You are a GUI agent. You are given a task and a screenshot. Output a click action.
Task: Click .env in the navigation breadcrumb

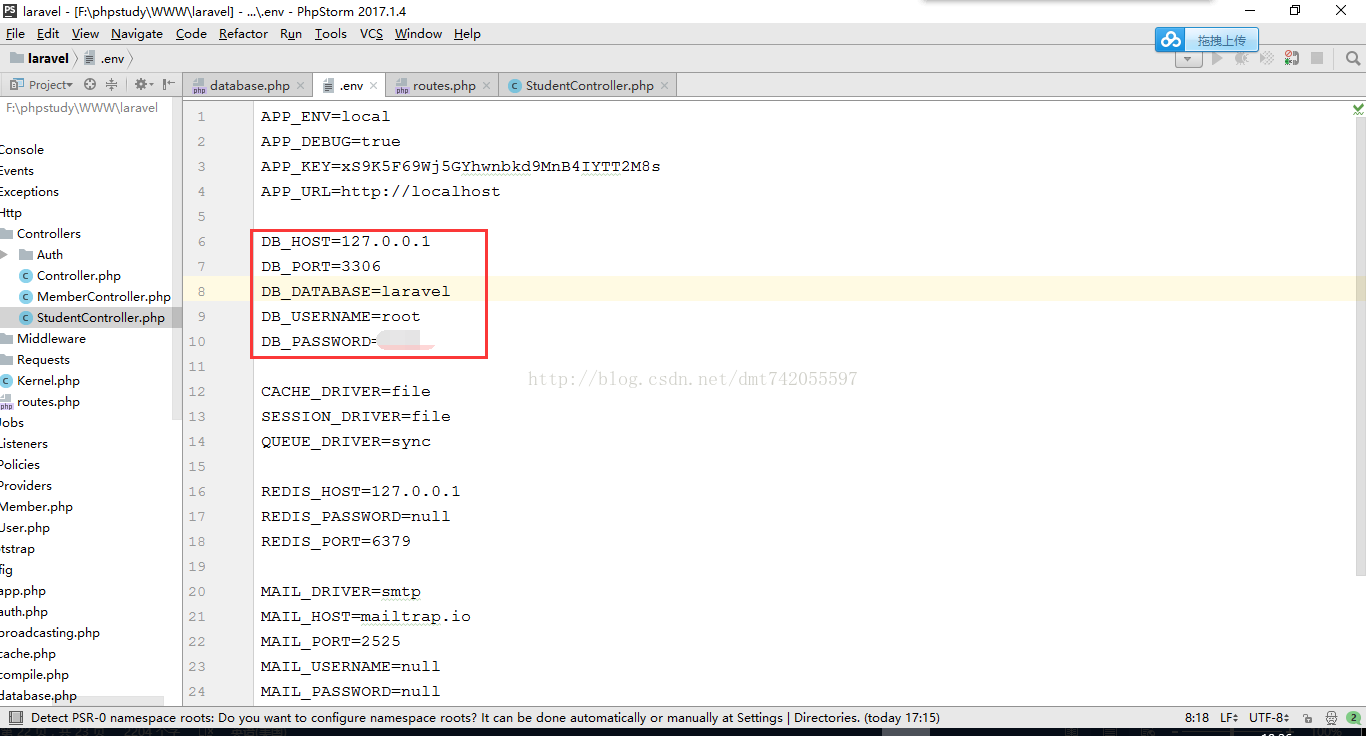[x=105, y=59]
